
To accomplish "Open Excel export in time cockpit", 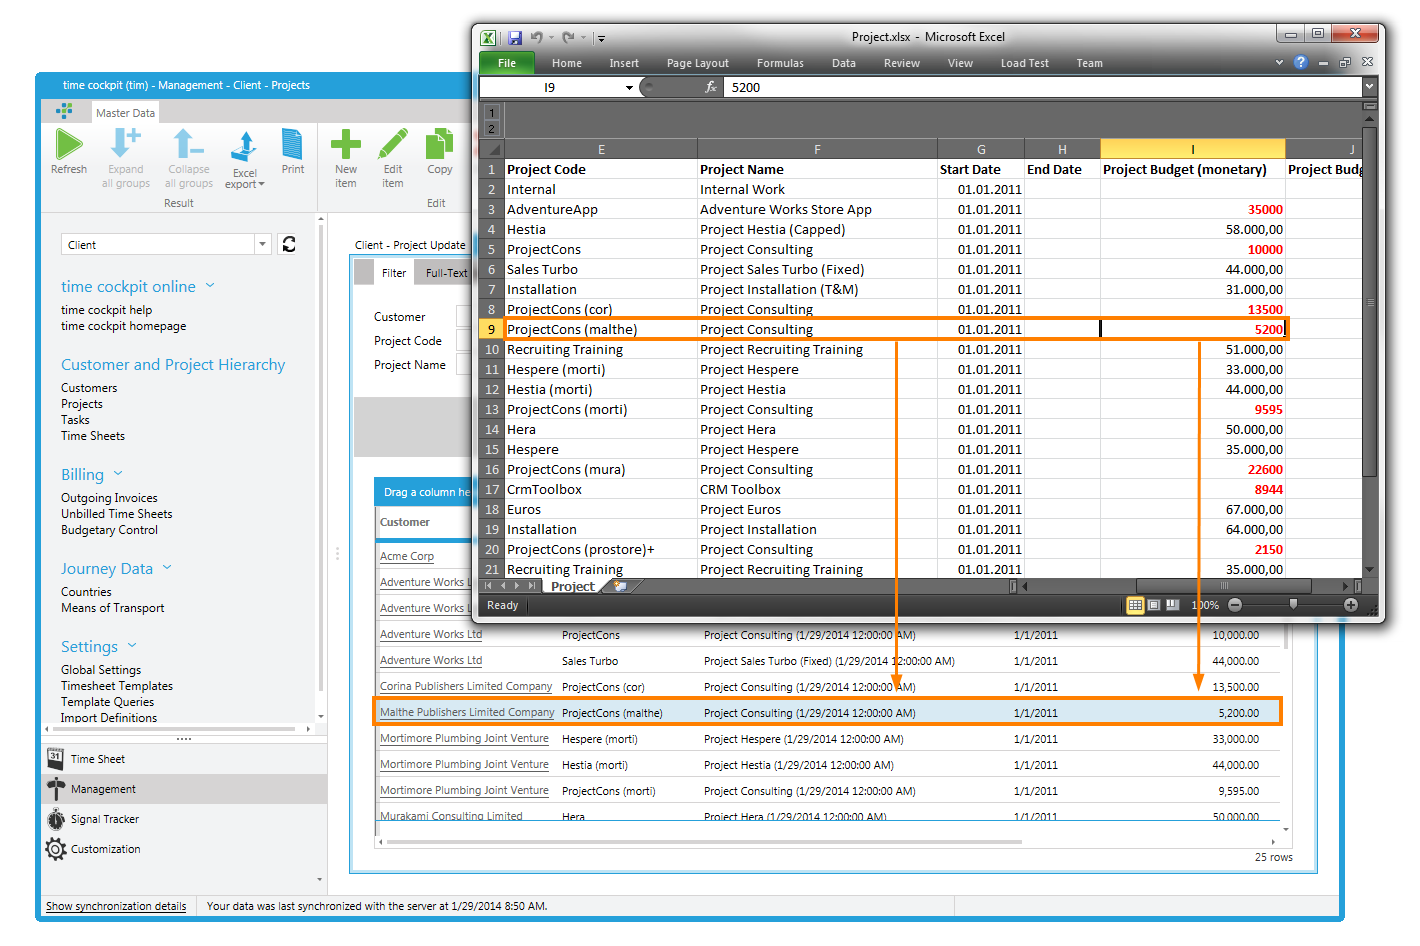I will [244, 160].
